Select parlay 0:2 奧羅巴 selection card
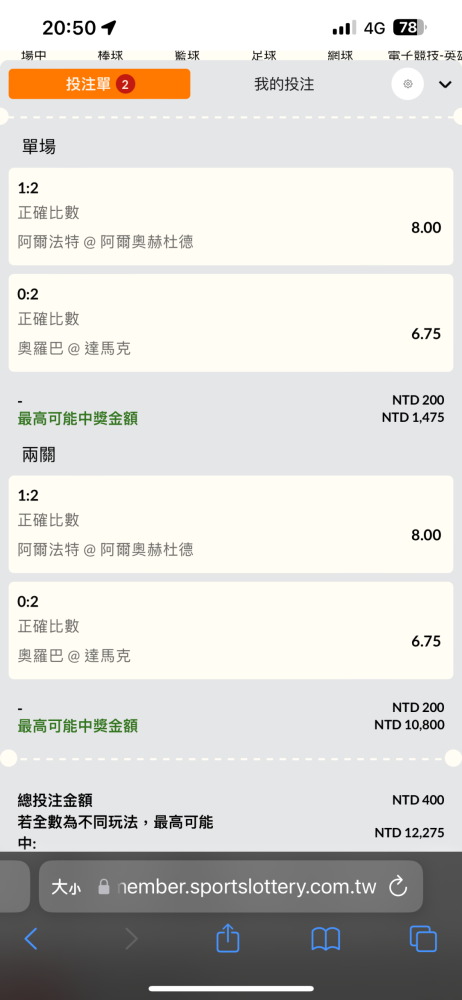The image size is (462, 1000). [231, 630]
